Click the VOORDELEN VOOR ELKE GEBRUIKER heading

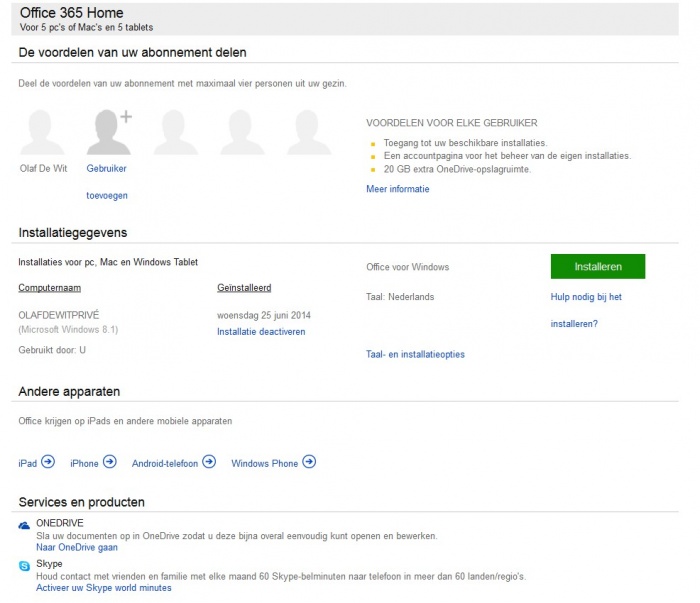tap(452, 123)
